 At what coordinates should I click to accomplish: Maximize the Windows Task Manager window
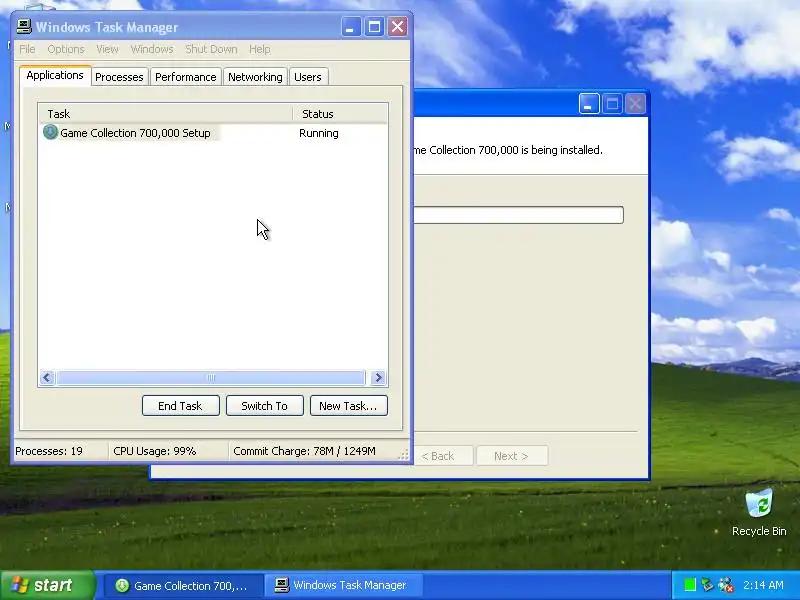(374, 27)
